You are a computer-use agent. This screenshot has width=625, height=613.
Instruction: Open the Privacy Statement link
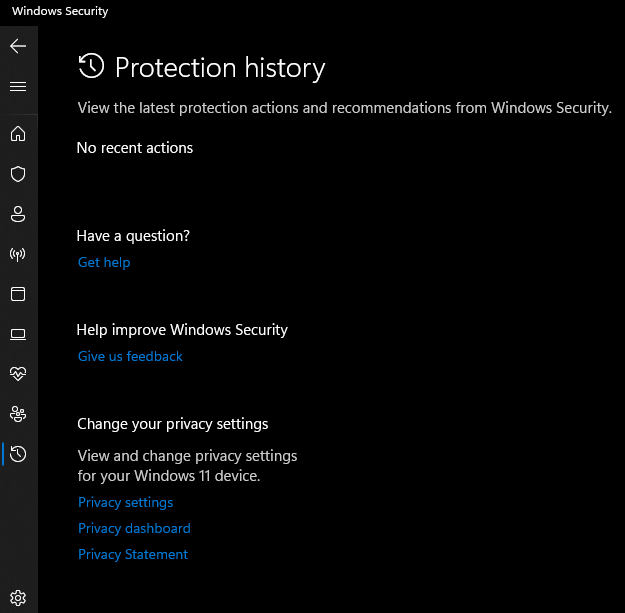click(133, 555)
